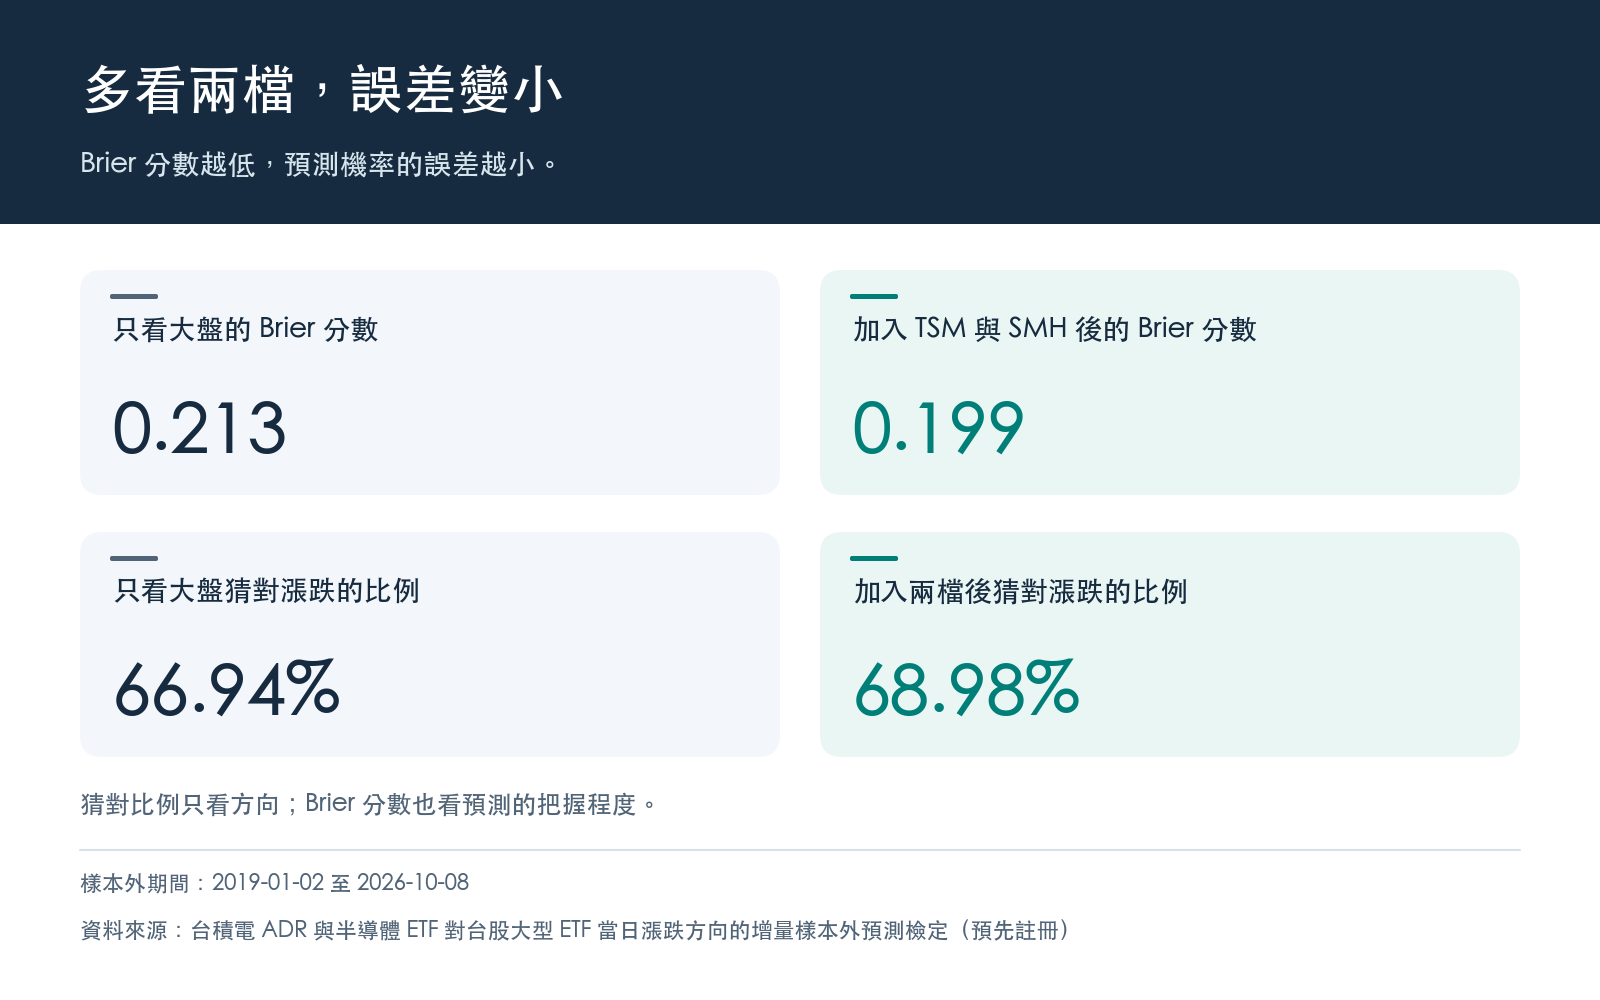
Task: Click the value 66.94%
Action: [x=227, y=689]
